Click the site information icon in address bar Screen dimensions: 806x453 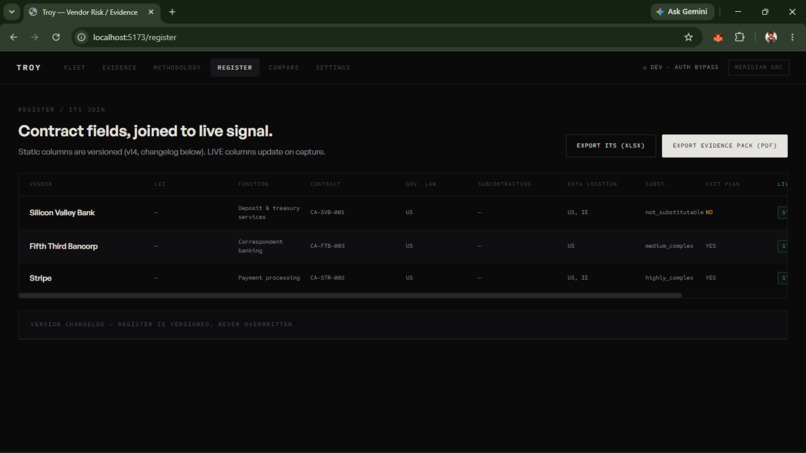pos(81,37)
